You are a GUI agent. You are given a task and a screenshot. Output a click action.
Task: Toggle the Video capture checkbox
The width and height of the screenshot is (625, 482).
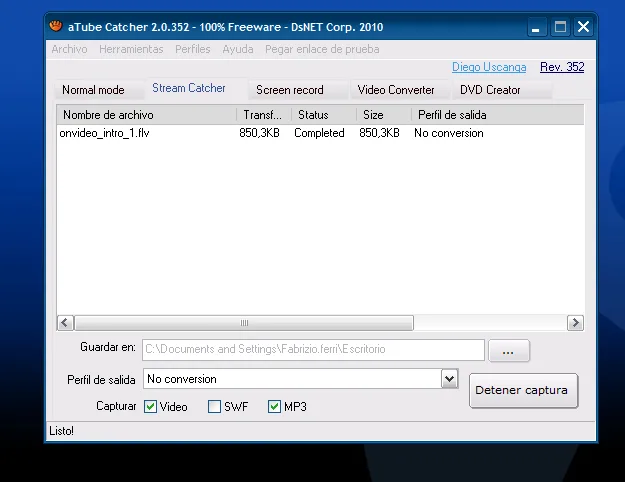click(150, 407)
